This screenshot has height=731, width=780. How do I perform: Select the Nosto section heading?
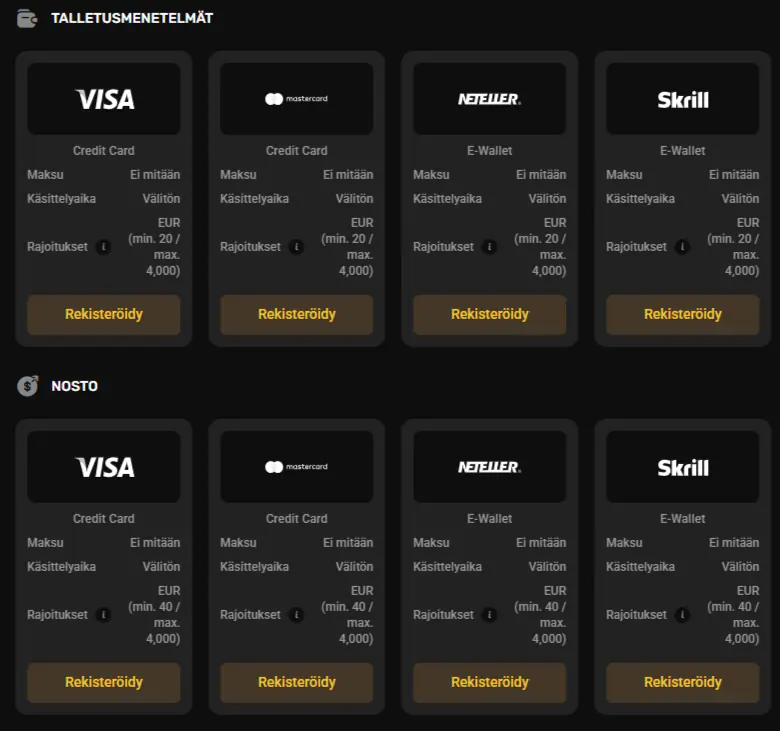point(75,386)
